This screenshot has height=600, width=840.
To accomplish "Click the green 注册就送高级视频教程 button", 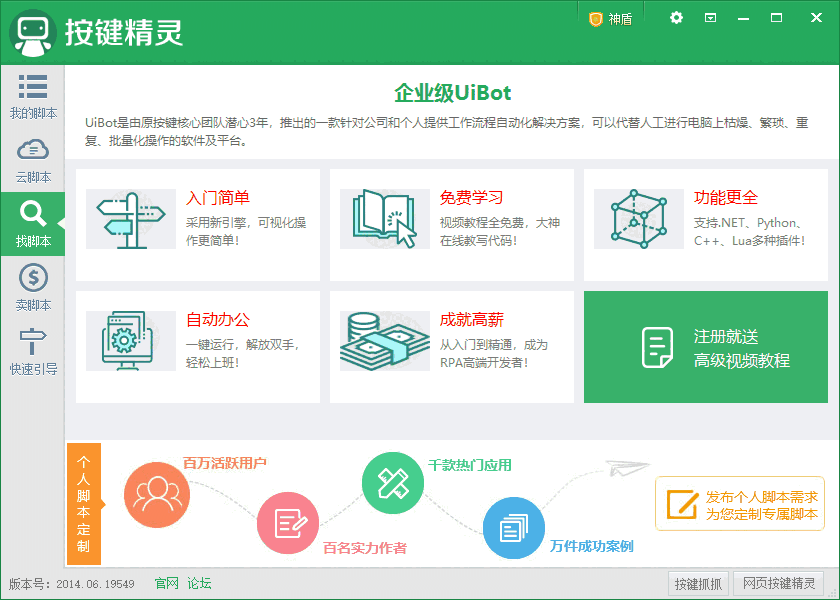I will [x=706, y=347].
